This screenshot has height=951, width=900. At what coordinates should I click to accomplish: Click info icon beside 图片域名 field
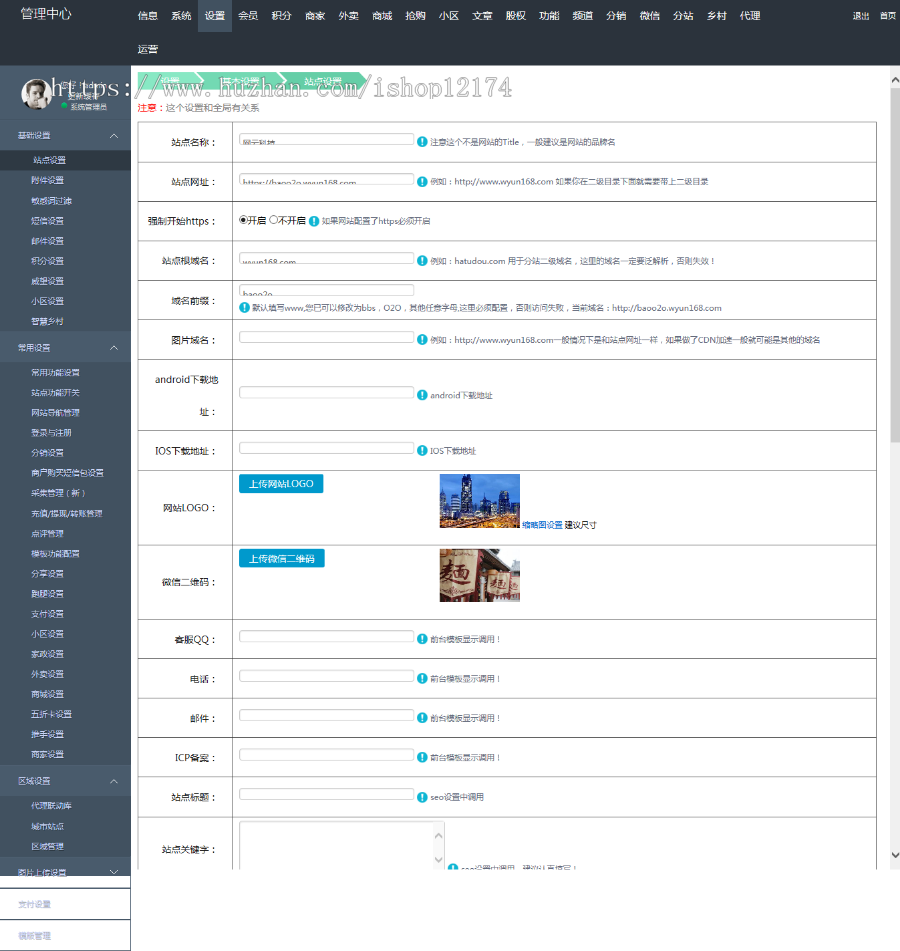(422, 340)
